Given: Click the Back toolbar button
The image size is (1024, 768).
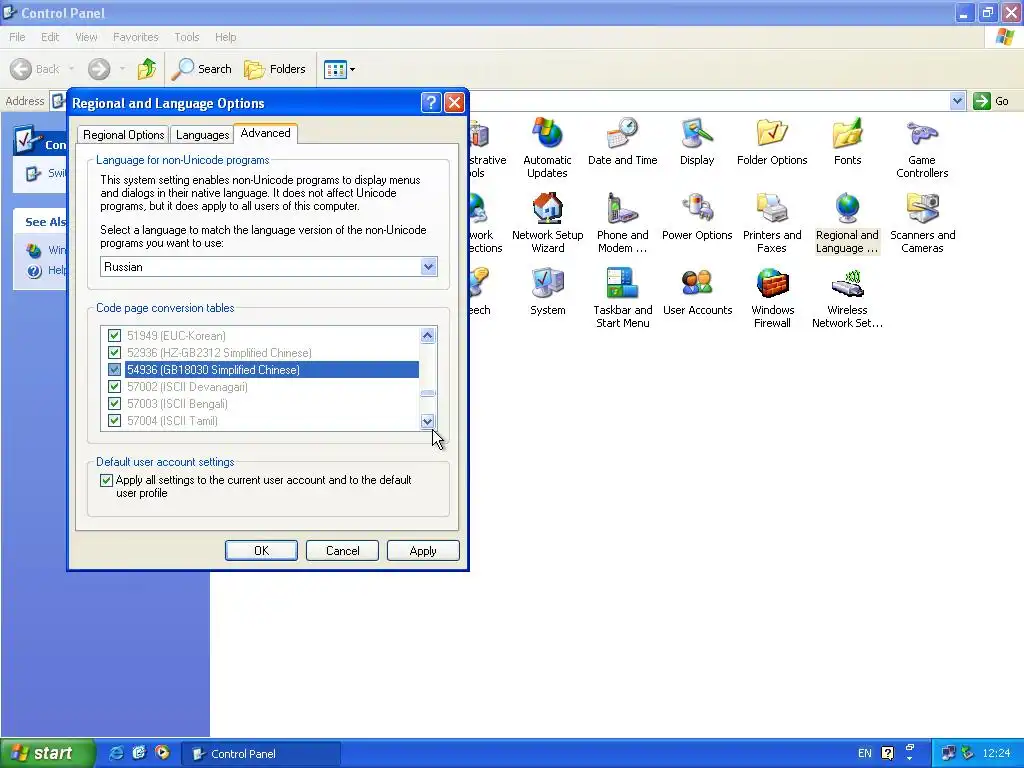Looking at the screenshot, I should click(35, 69).
